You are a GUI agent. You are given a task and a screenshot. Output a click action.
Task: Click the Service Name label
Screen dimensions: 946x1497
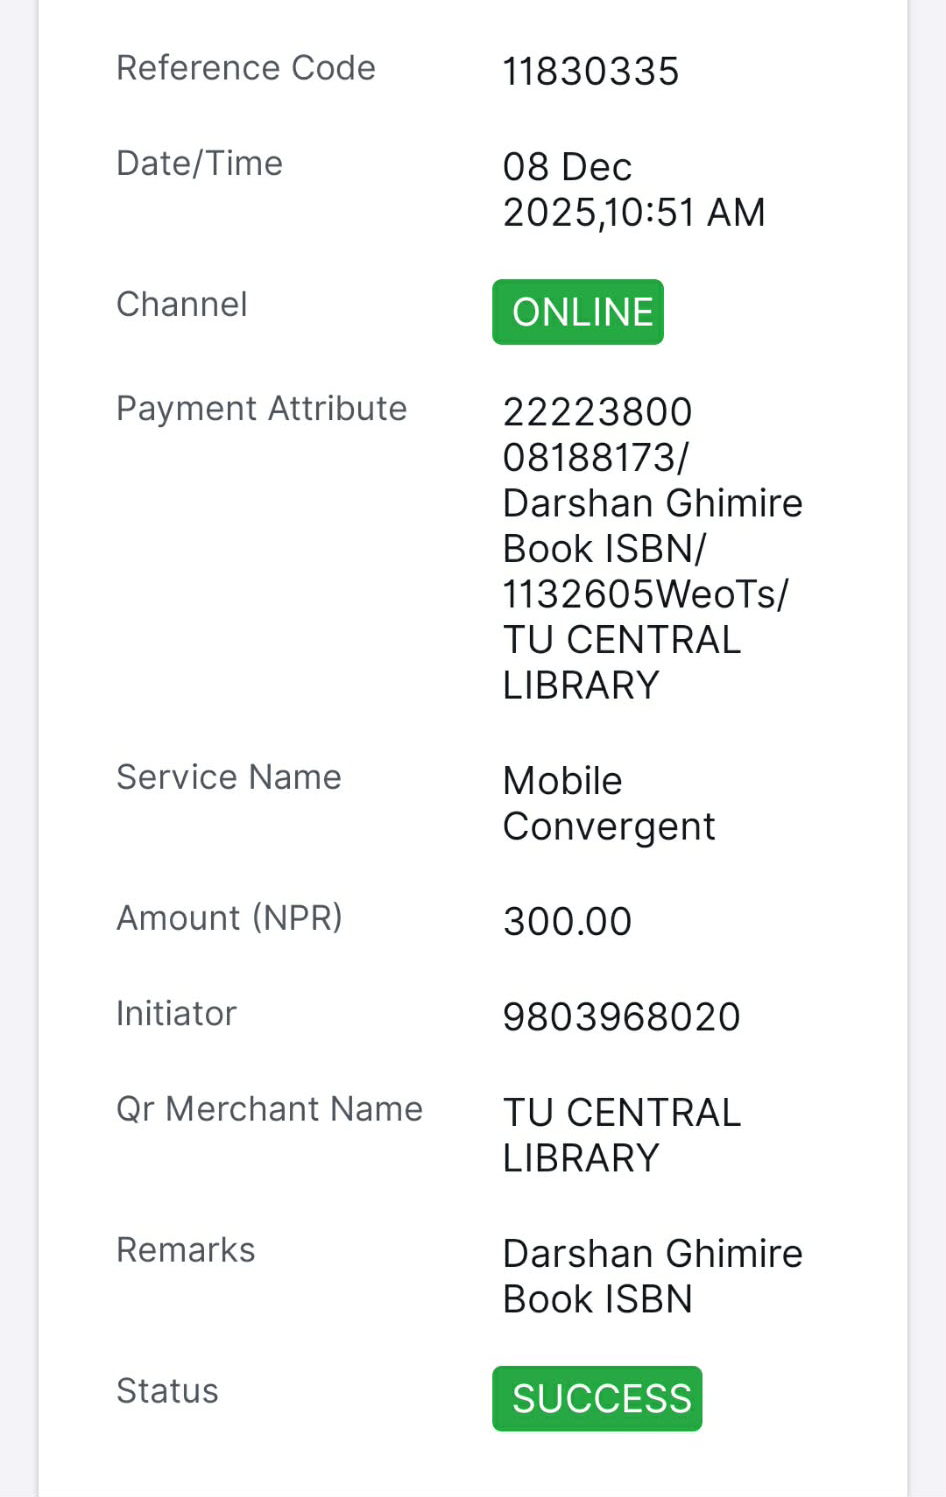point(228,777)
